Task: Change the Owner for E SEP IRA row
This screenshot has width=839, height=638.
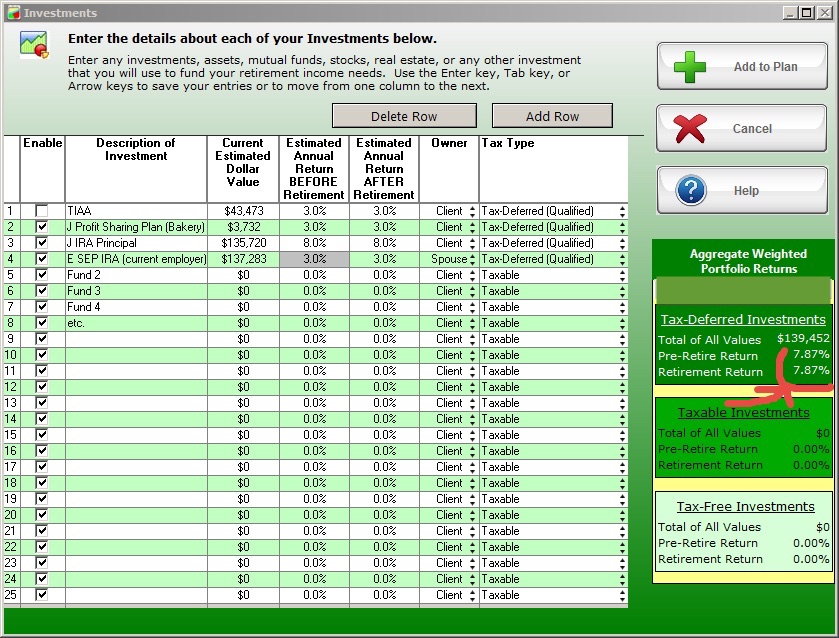Action: point(472,260)
